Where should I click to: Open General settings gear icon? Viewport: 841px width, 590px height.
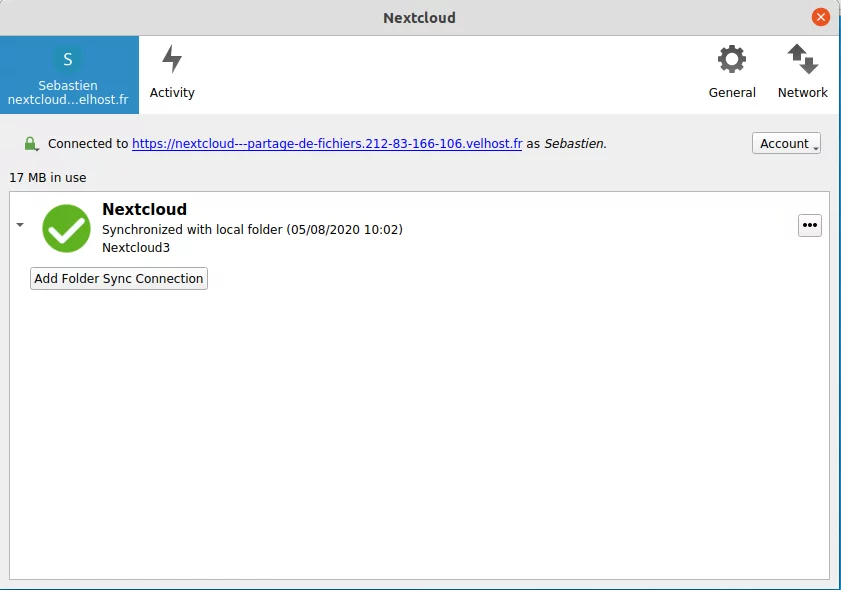(x=732, y=59)
